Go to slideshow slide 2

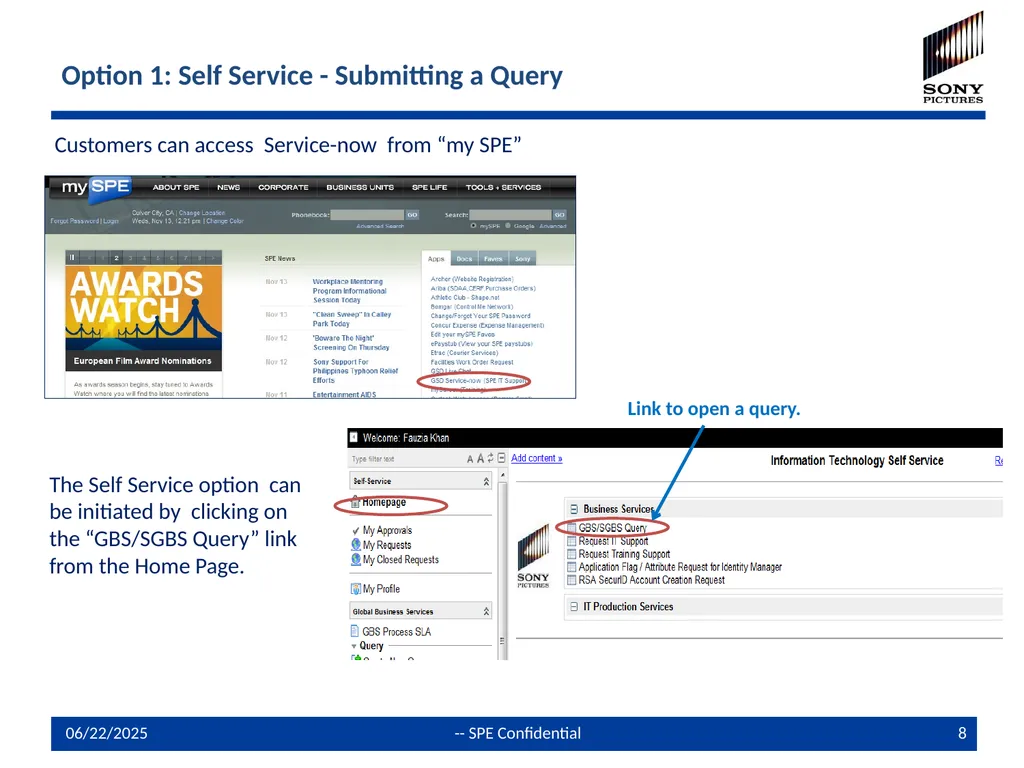[x=116, y=258]
